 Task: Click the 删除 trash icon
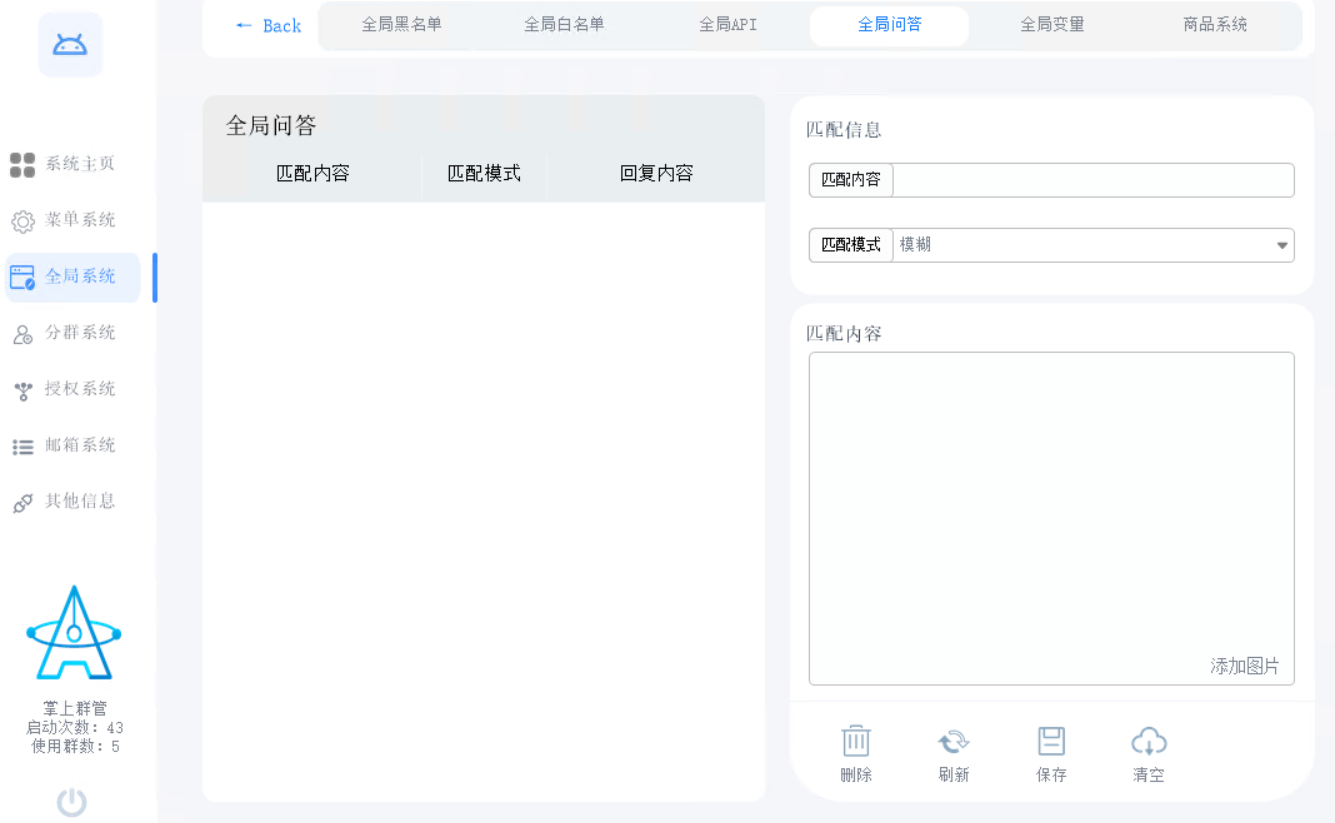pos(856,742)
